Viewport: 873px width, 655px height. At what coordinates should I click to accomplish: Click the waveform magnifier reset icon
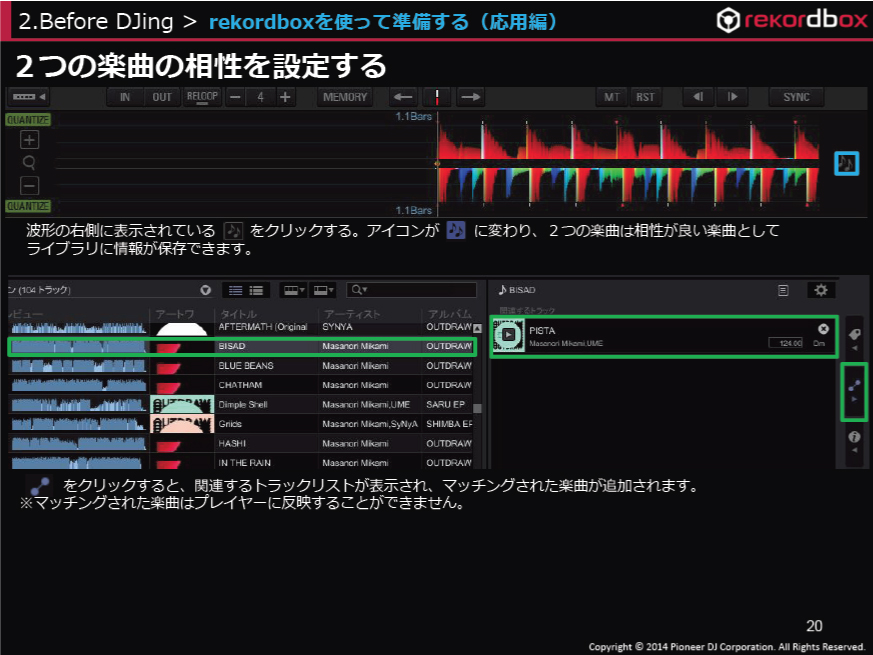click(30, 162)
